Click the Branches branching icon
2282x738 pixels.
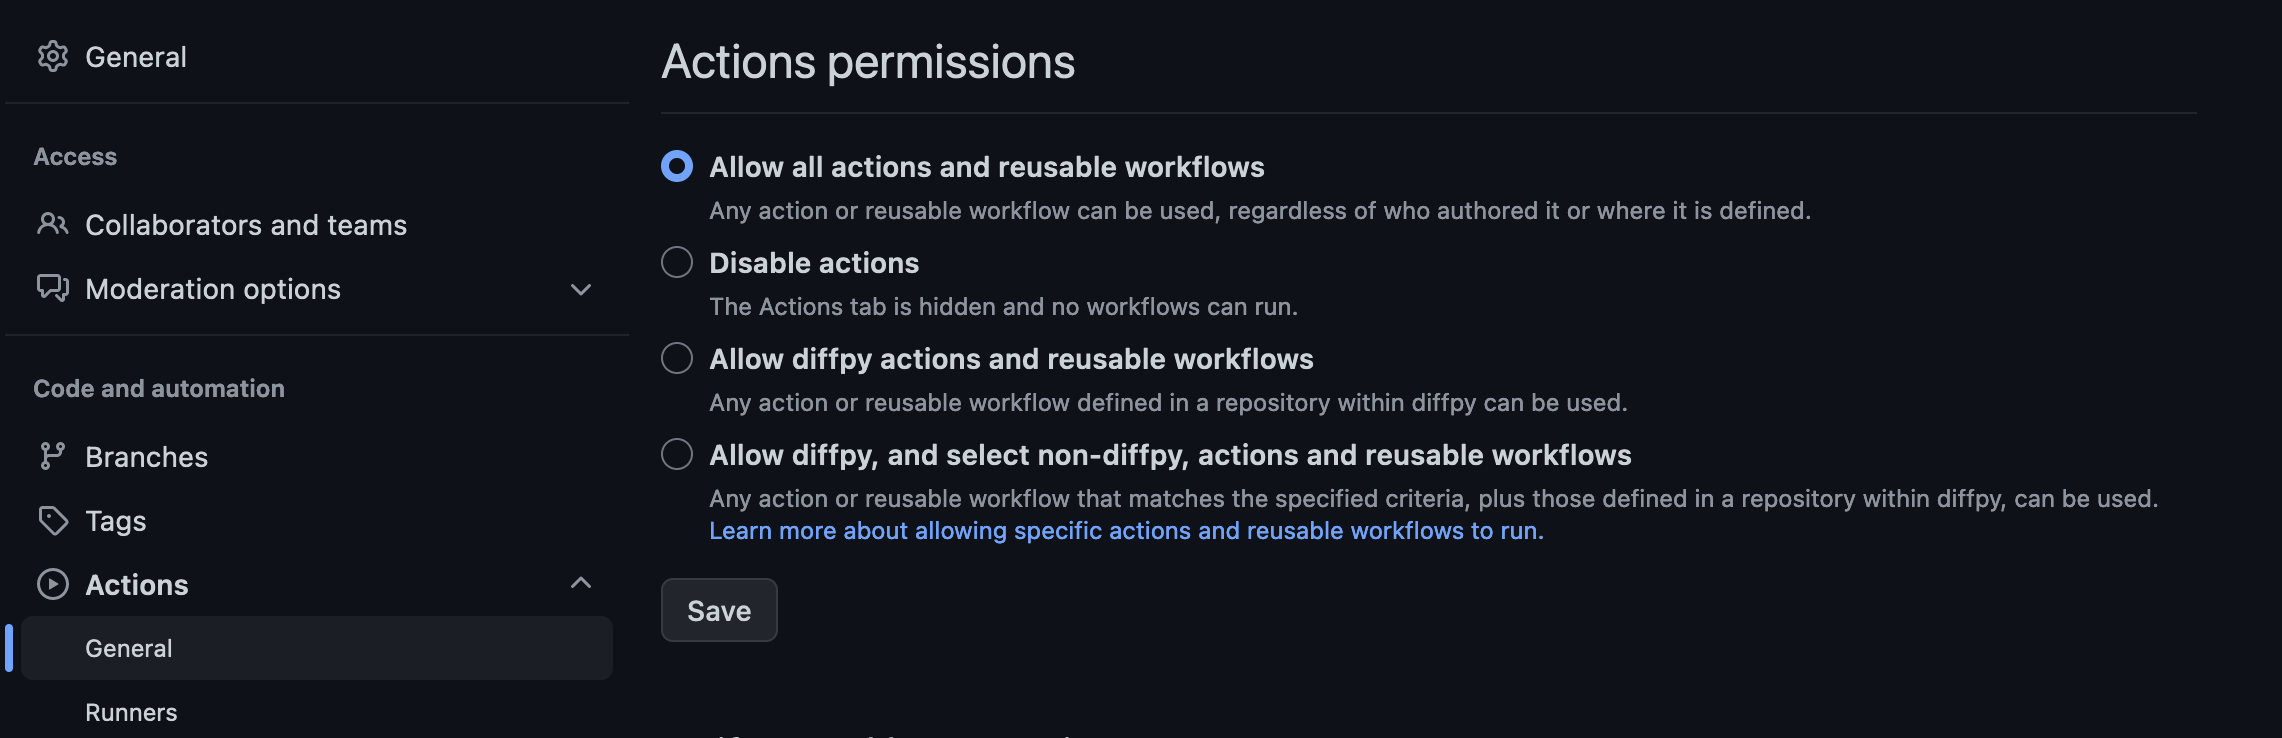click(x=53, y=457)
